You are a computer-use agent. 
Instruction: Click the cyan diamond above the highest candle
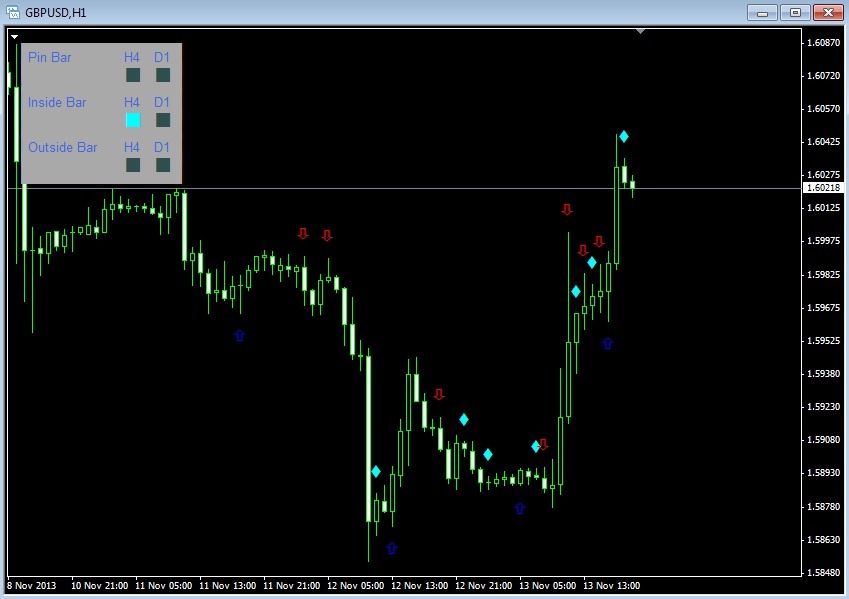[x=624, y=136]
